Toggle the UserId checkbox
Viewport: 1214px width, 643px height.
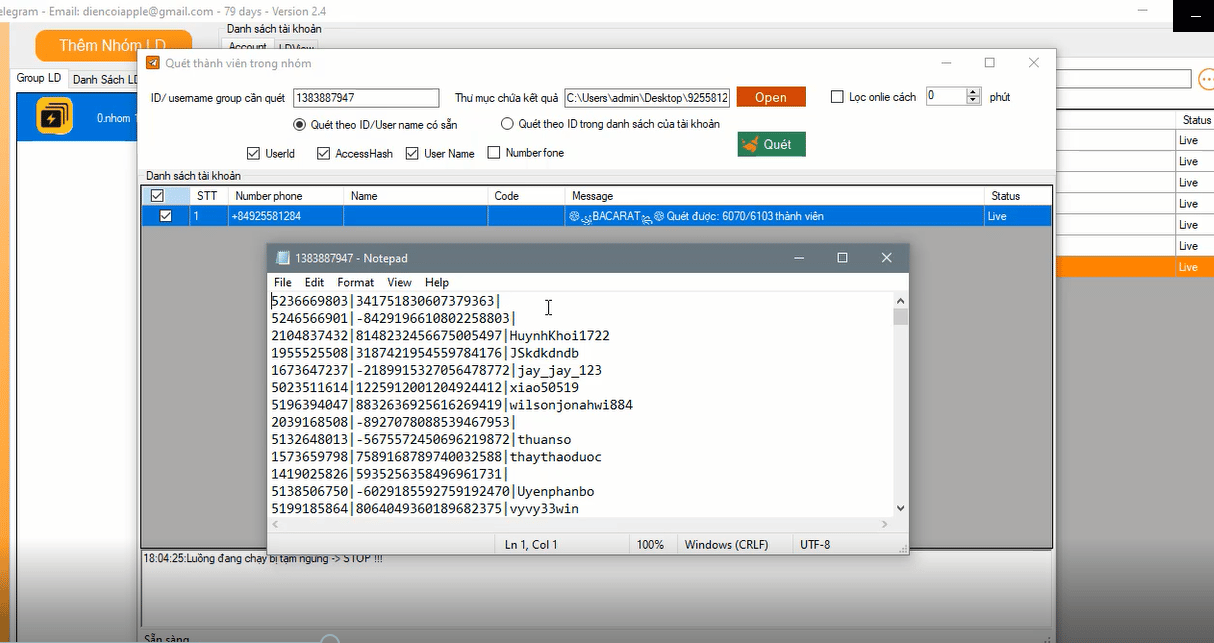tap(253, 153)
